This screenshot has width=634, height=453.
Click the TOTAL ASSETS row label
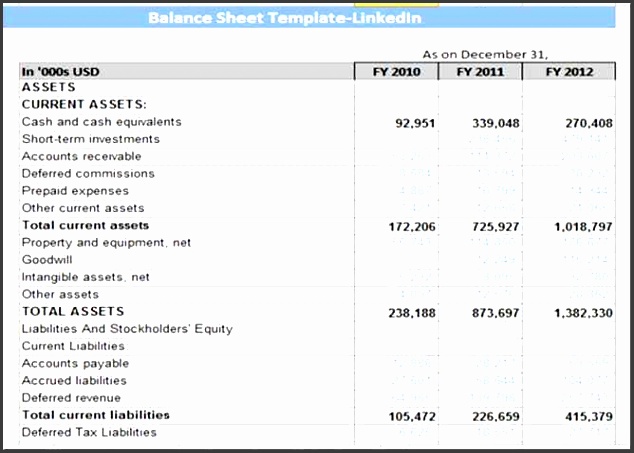[73, 311]
